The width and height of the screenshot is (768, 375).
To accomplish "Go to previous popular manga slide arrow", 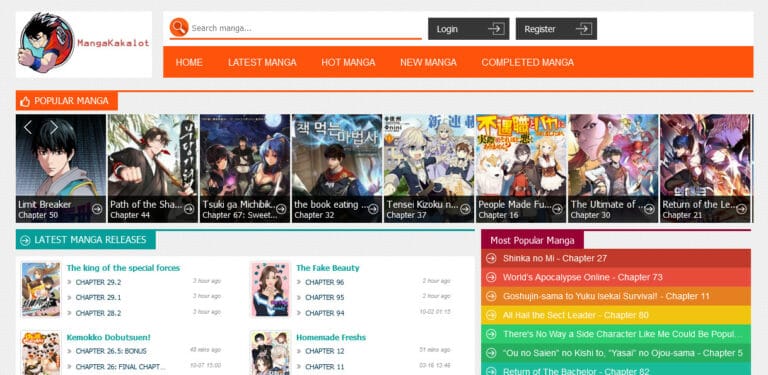I will [x=28, y=127].
